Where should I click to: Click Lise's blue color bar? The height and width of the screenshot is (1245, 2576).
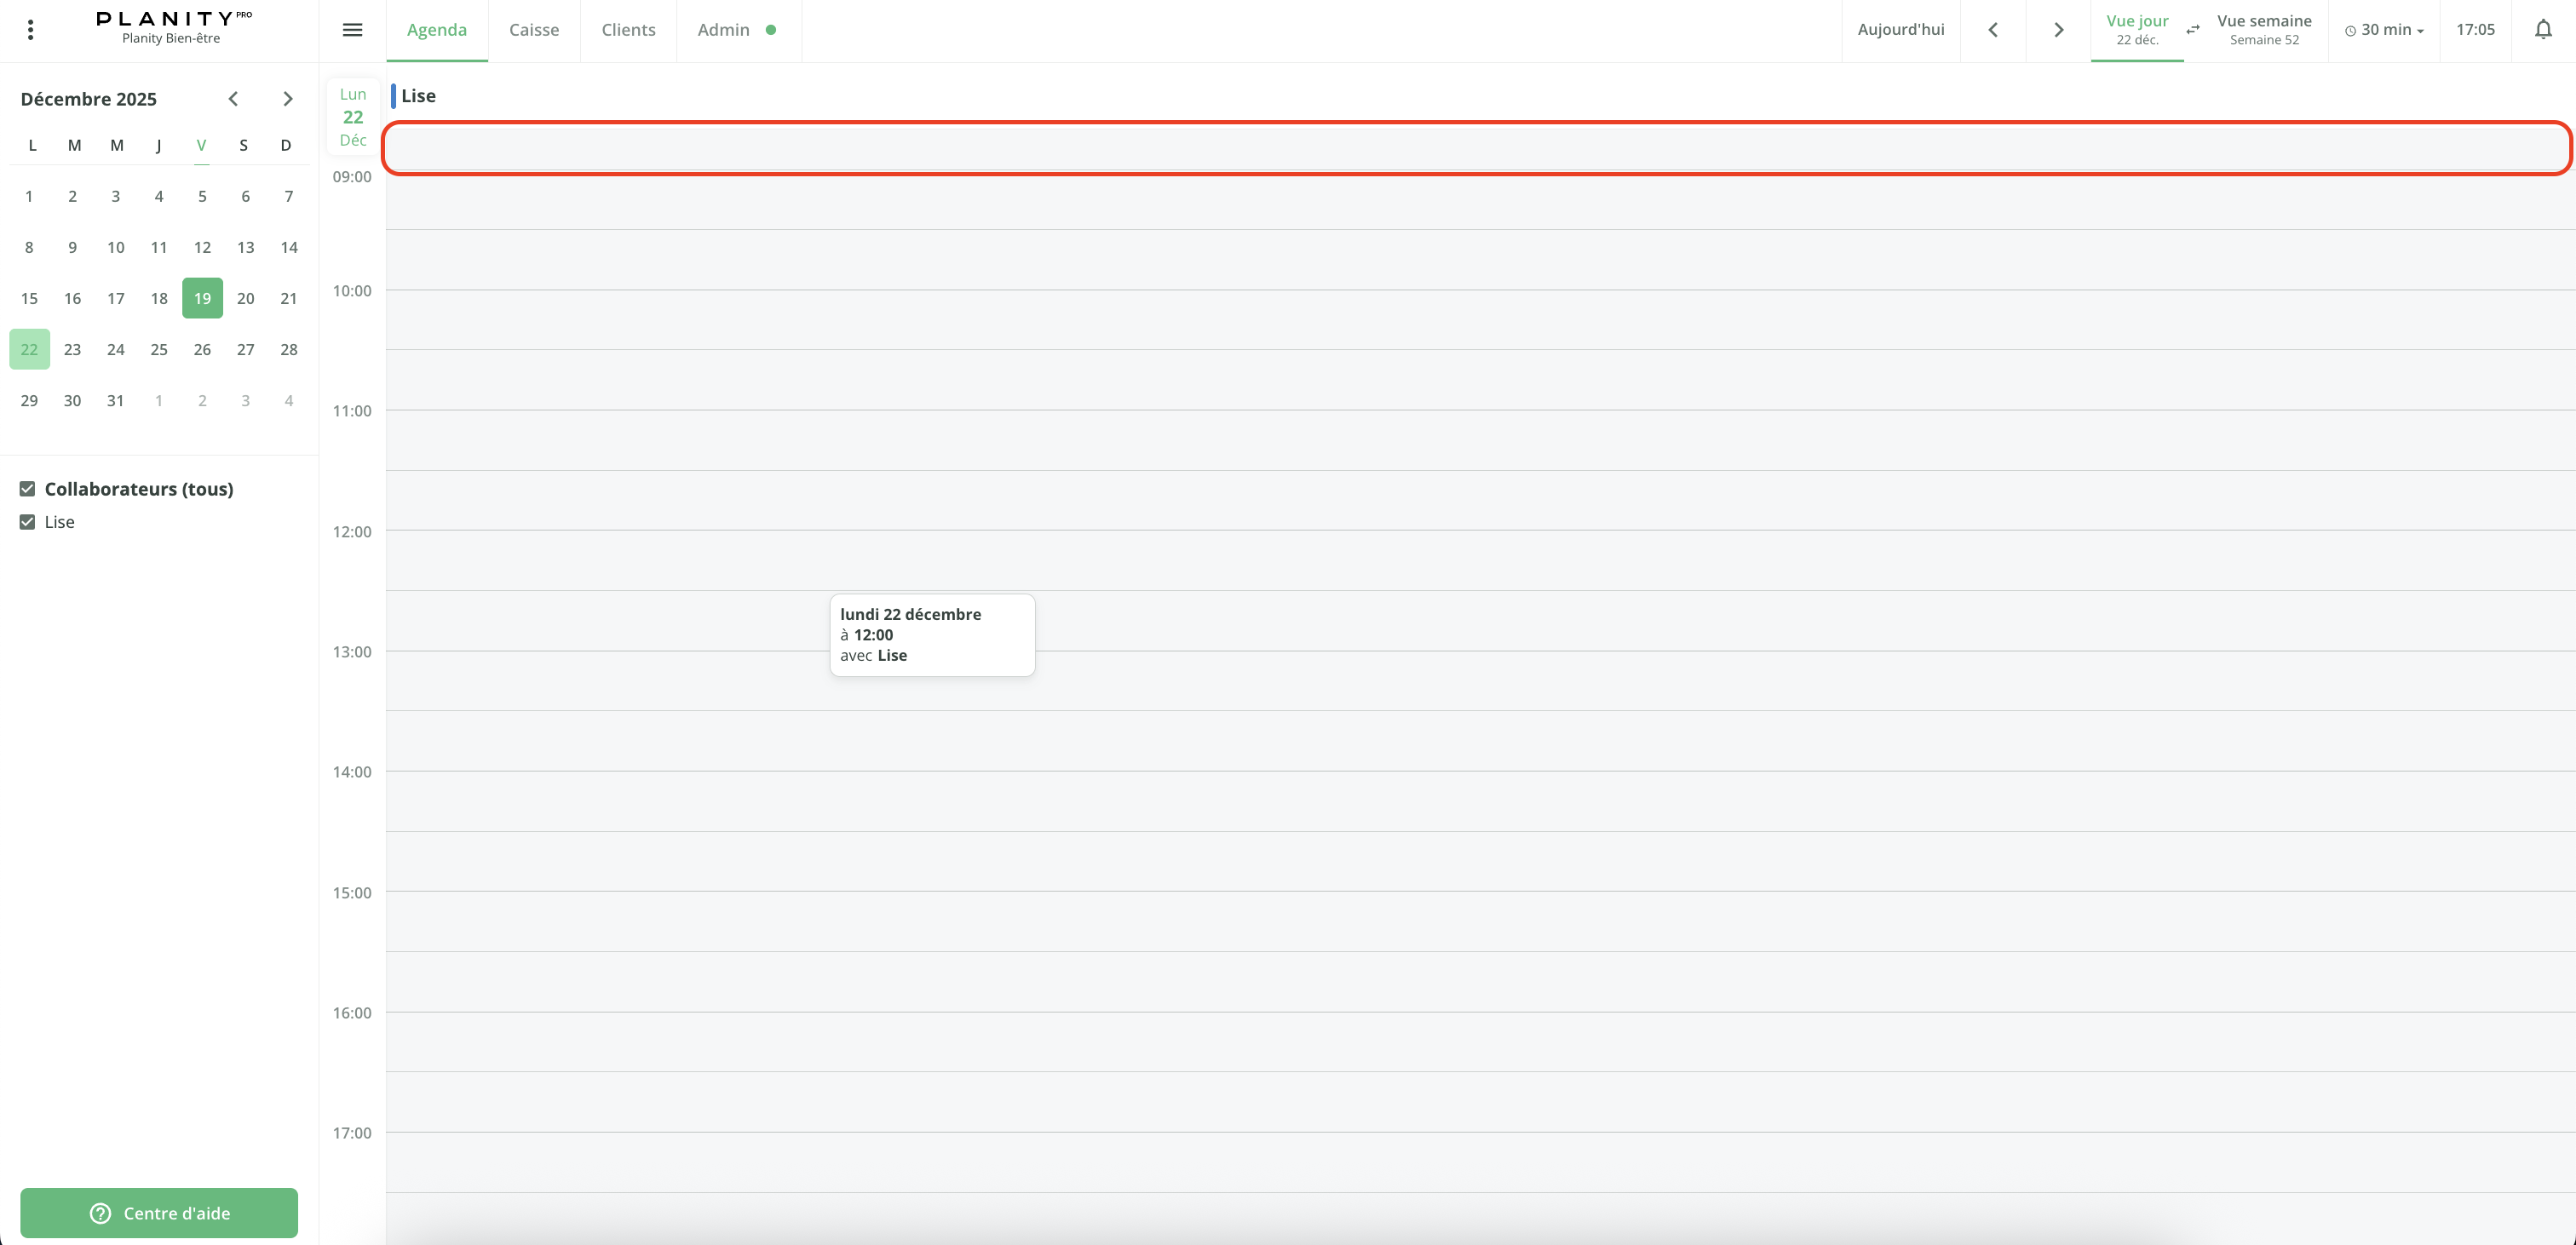pyautogui.click(x=393, y=96)
